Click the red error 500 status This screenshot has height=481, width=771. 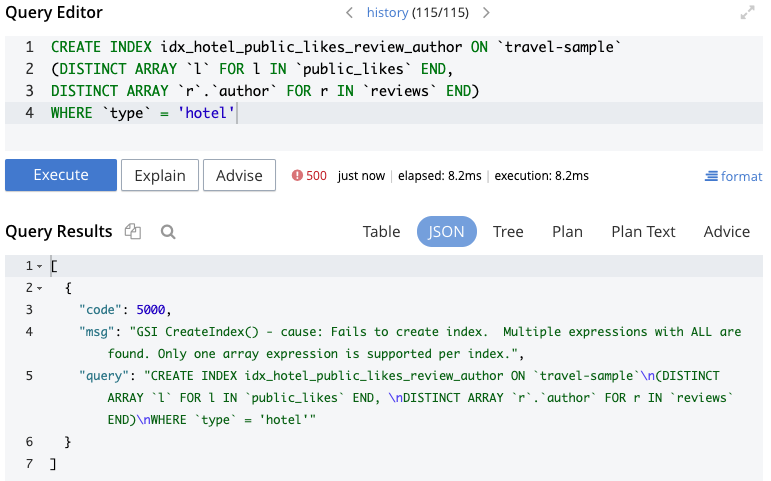[309, 176]
